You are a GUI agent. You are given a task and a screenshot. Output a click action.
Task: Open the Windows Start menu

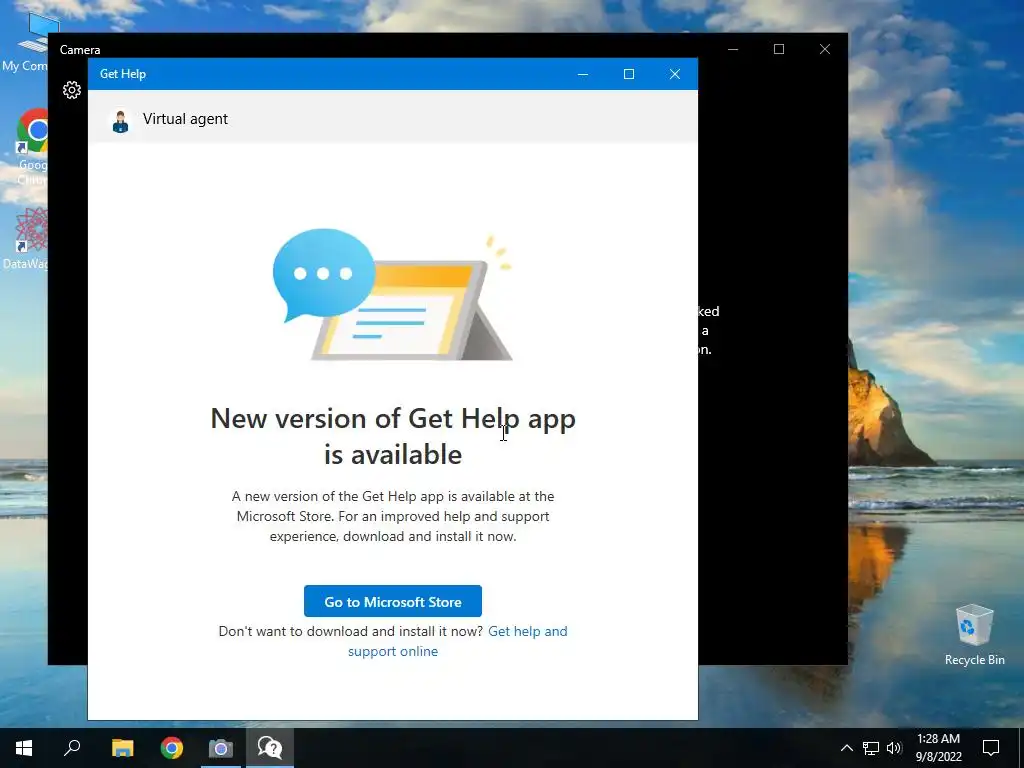pos(24,748)
